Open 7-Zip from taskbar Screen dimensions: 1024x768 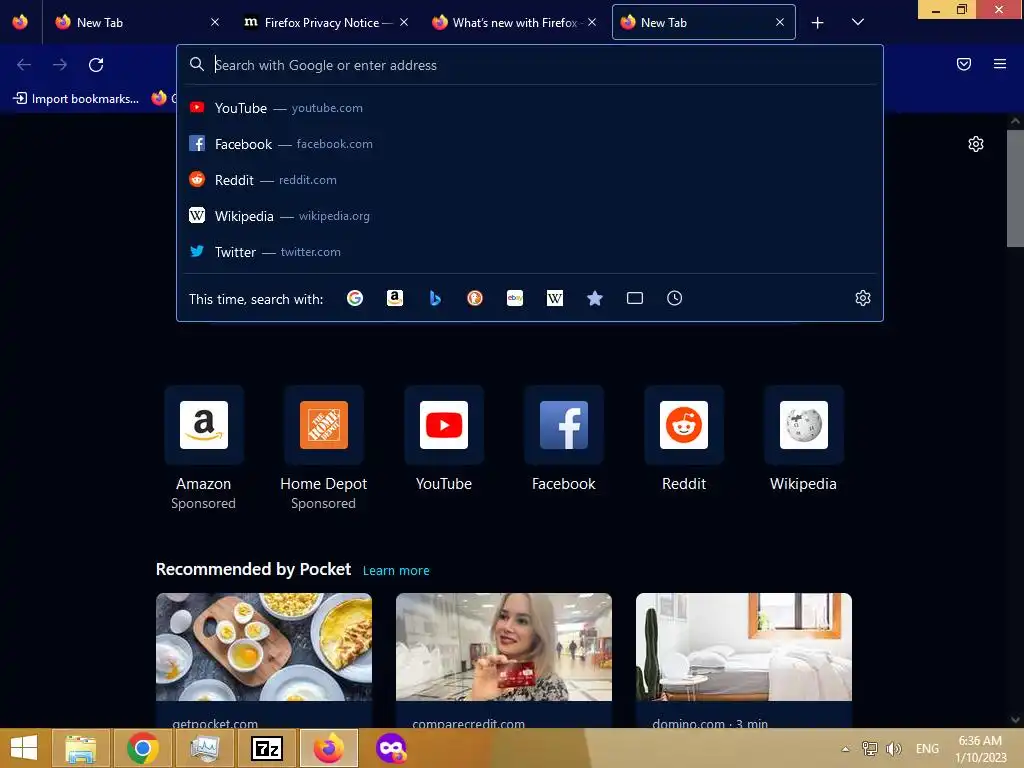coord(267,748)
